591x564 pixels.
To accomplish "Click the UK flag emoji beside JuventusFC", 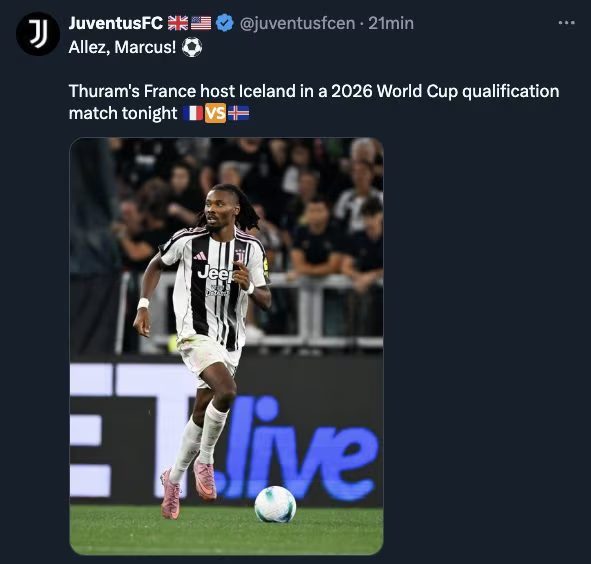I will [x=178, y=23].
